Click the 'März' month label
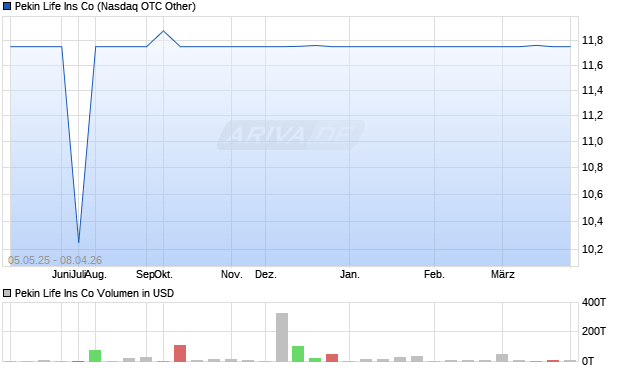This screenshot has width=620, height=371. [x=503, y=274]
